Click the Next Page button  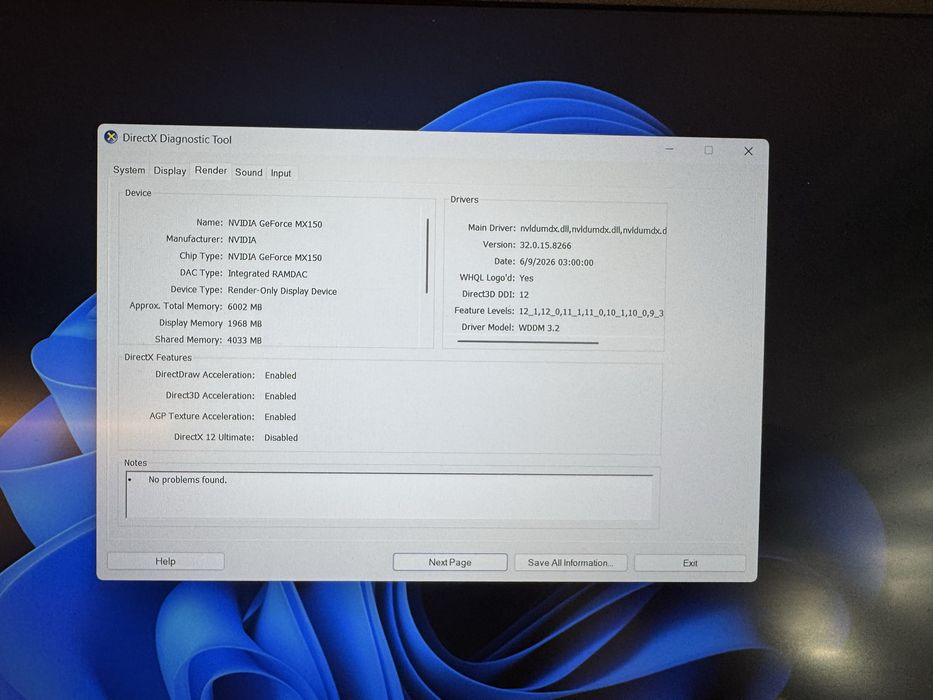click(x=450, y=562)
